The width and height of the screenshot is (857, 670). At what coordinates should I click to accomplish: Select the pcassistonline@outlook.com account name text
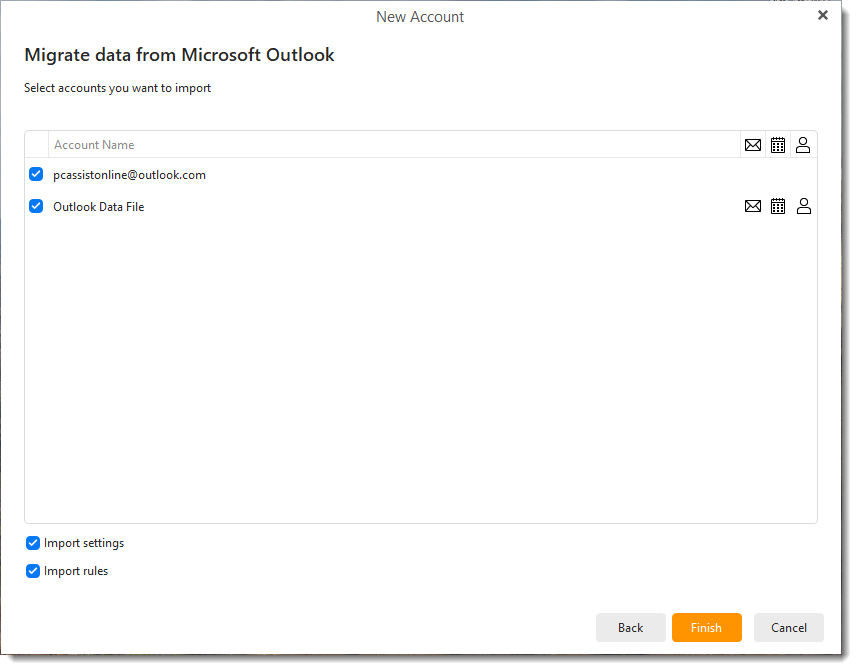[x=129, y=175]
